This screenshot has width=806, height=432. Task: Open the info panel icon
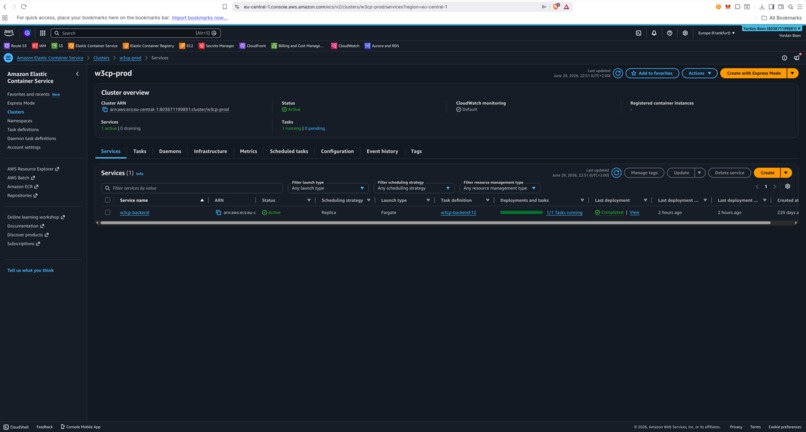[x=784, y=58]
